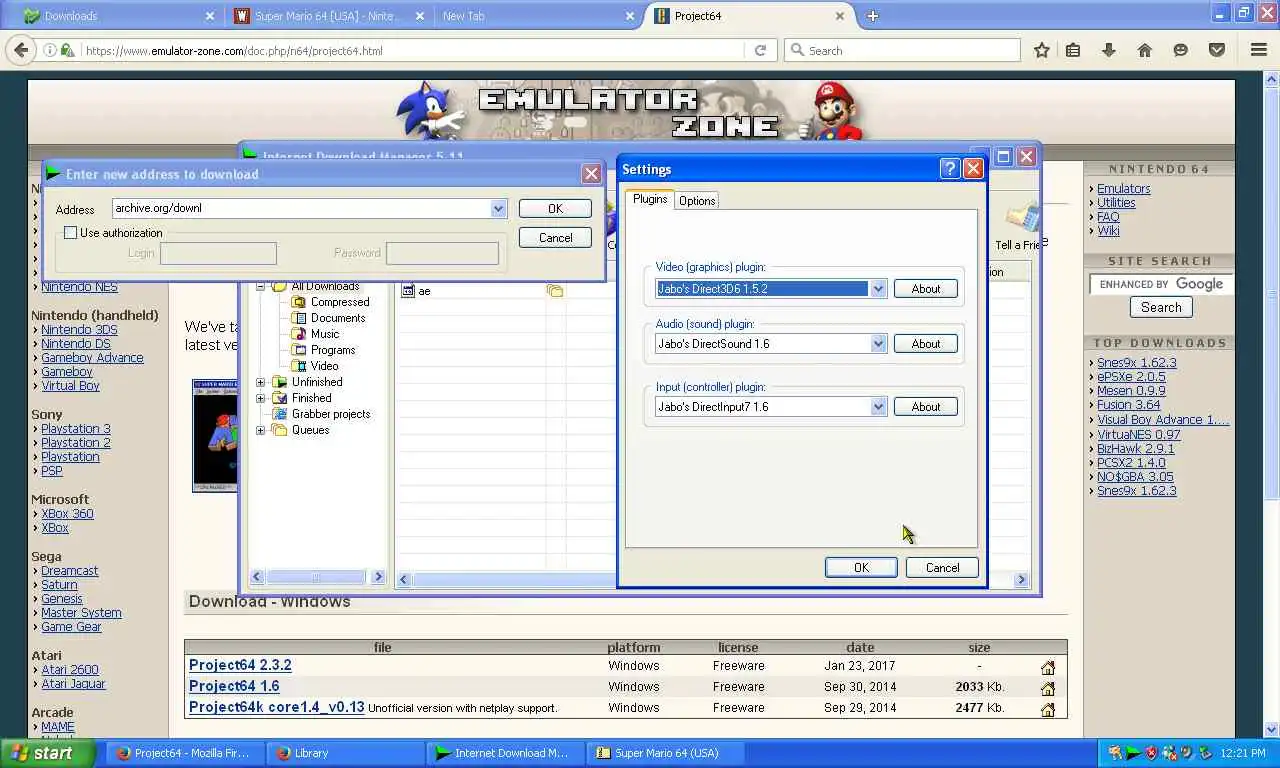Collapse the All Downloads tree node
1280x768 pixels.
tap(261, 287)
